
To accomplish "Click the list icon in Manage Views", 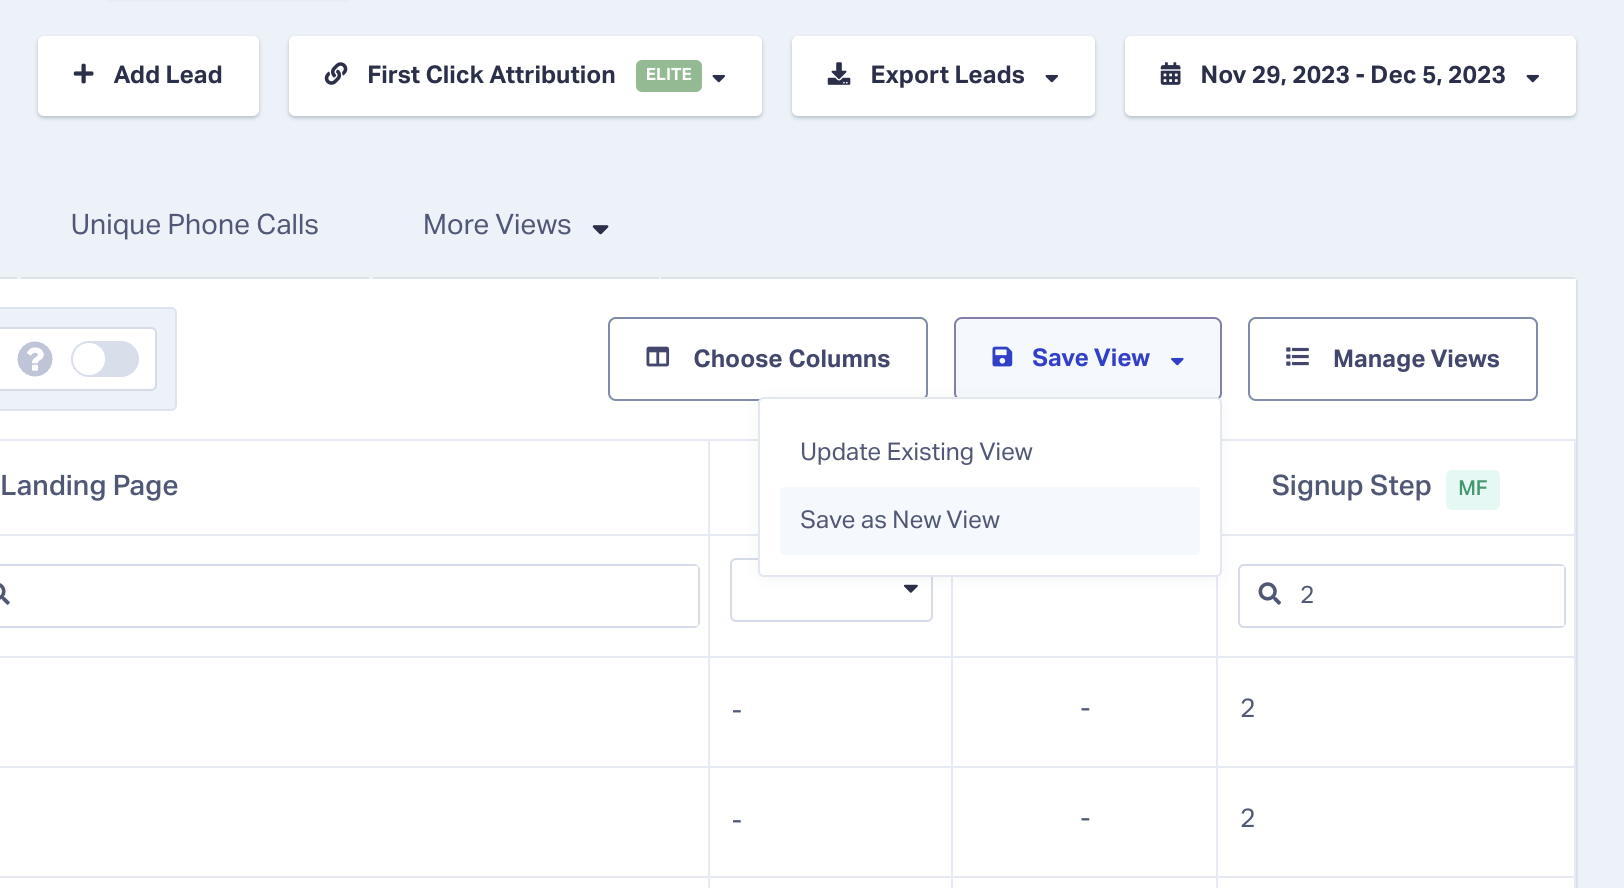I will tap(1297, 358).
